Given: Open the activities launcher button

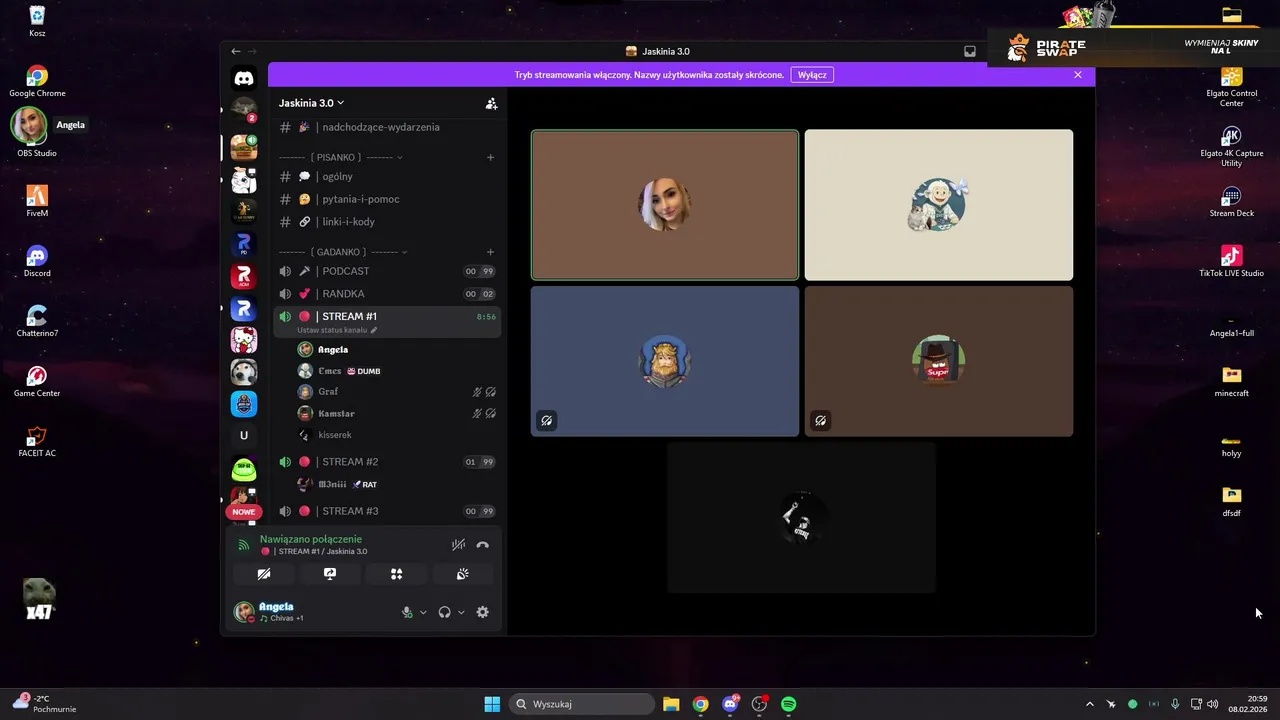Looking at the screenshot, I should [396, 574].
